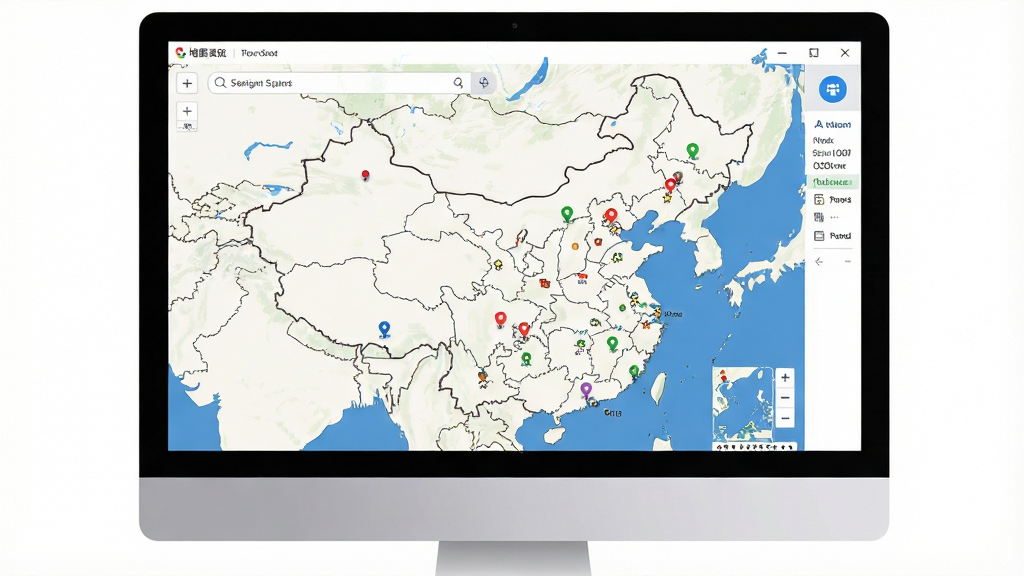Viewport: 1024px width, 576px height.
Task: Click the dash button beside the back arrow
Action: (x=848, y=262)
